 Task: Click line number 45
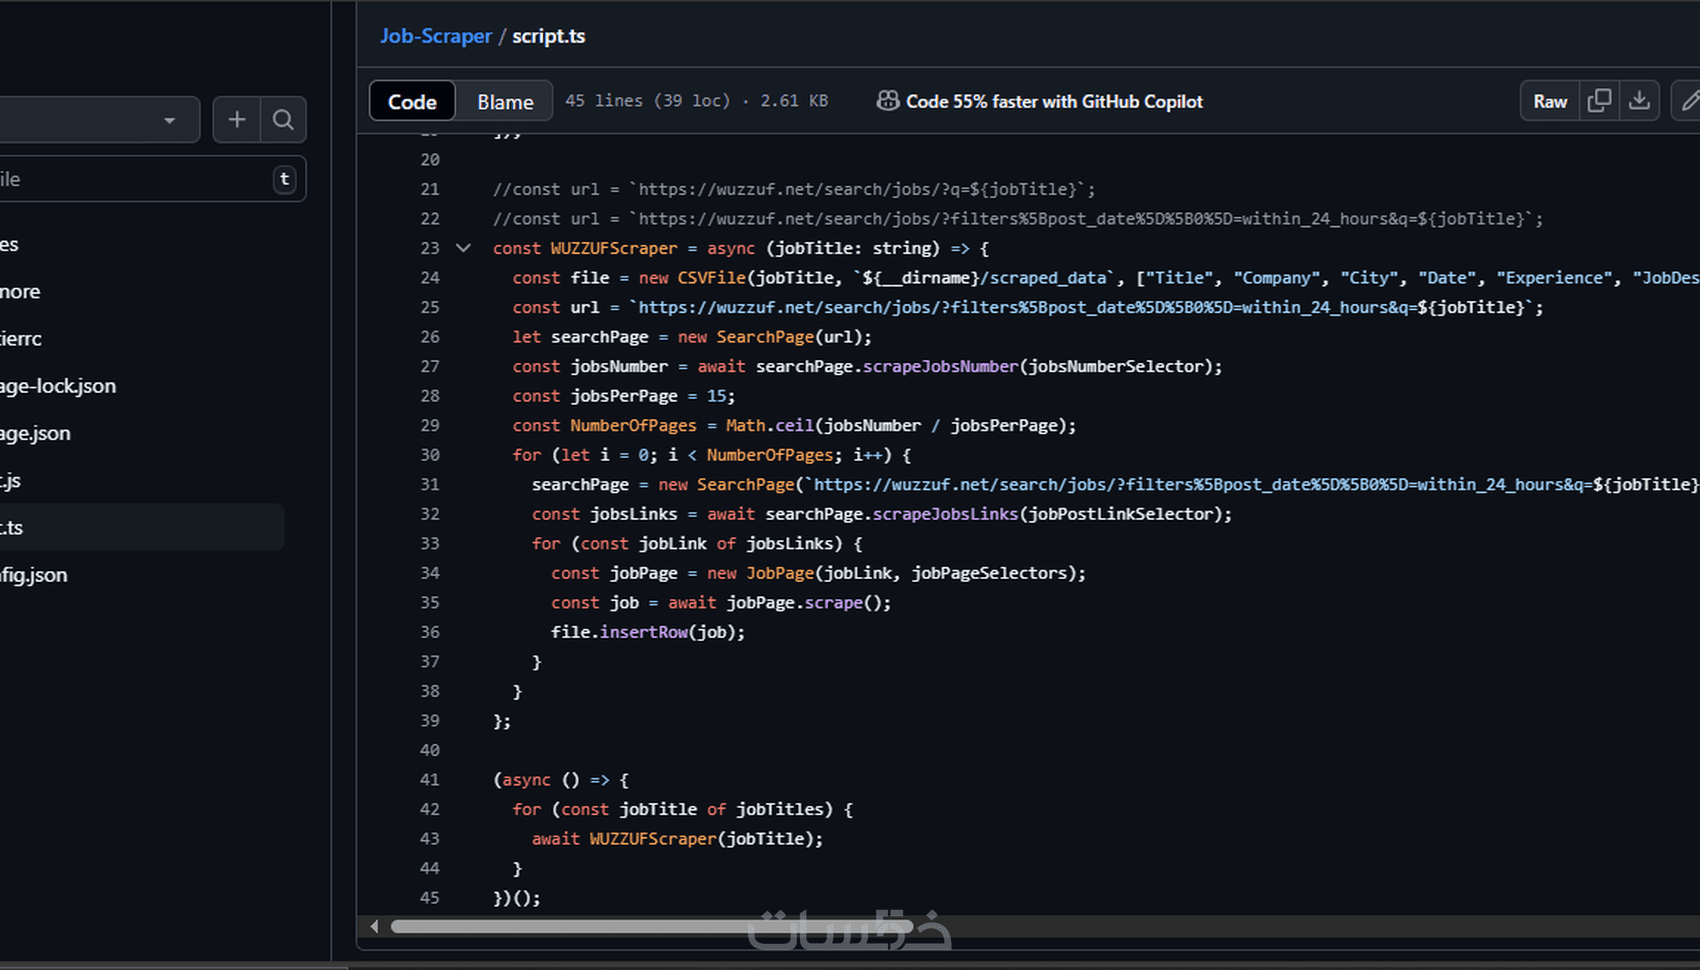point(430,898)
